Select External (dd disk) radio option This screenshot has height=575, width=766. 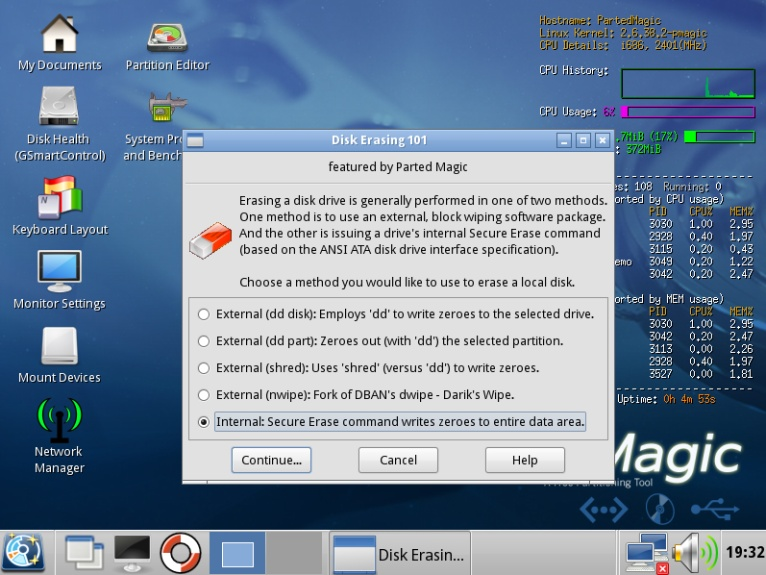click(204, 314)
